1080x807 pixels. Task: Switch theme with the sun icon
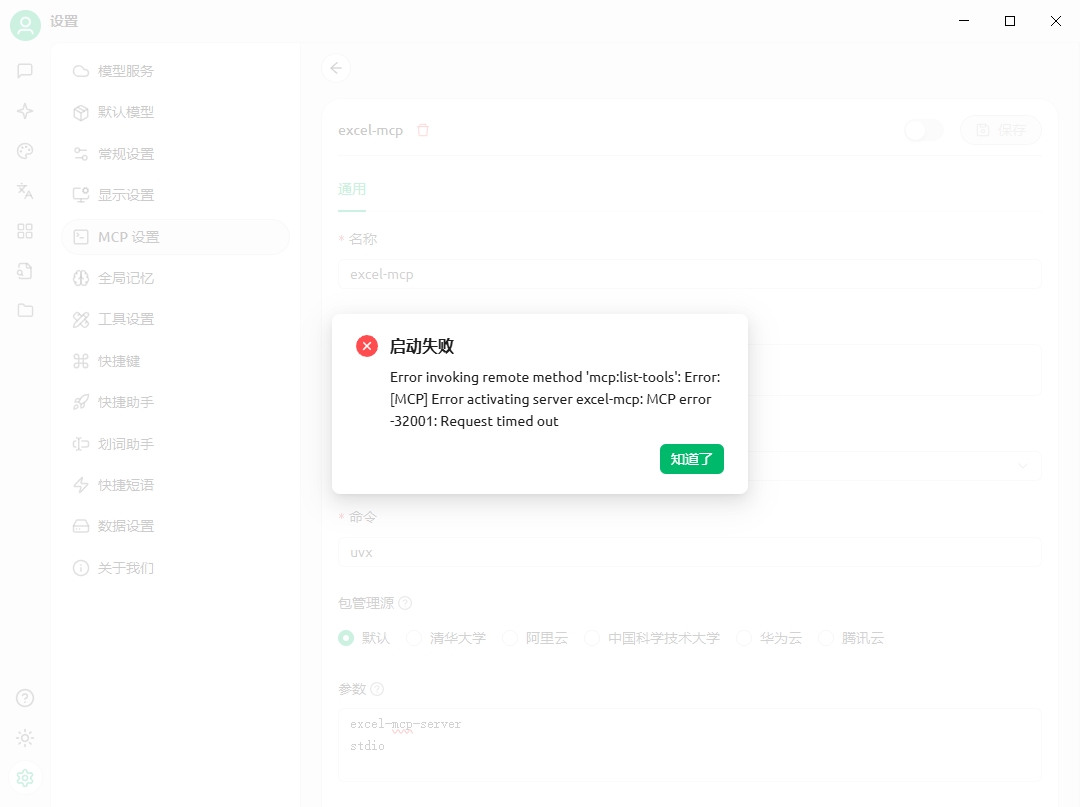[25, 738]
